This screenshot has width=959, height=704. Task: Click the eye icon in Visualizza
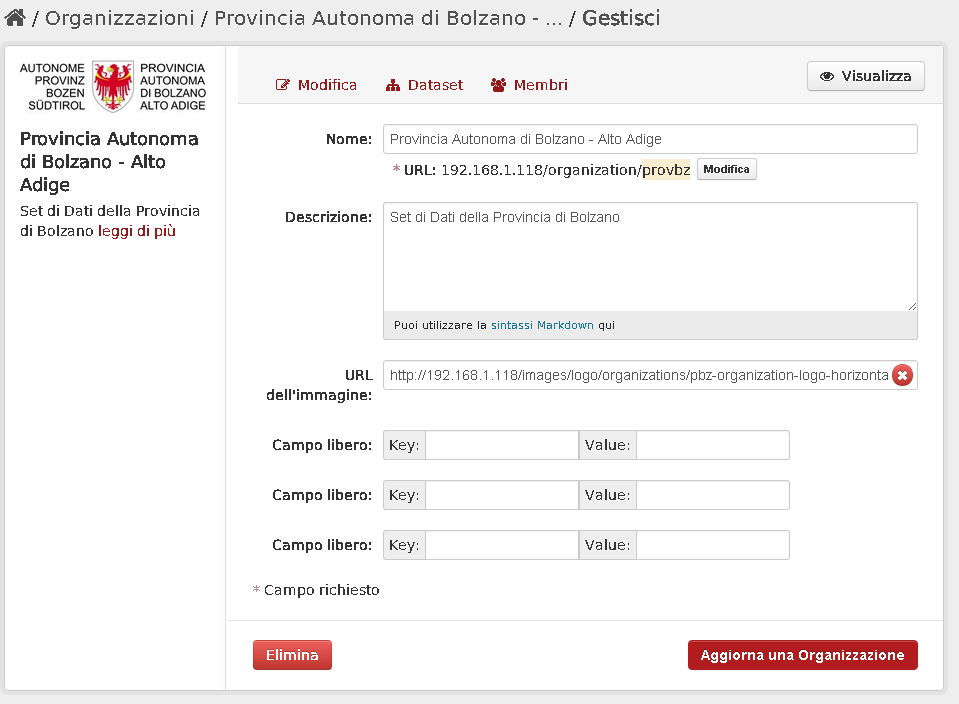827,76
